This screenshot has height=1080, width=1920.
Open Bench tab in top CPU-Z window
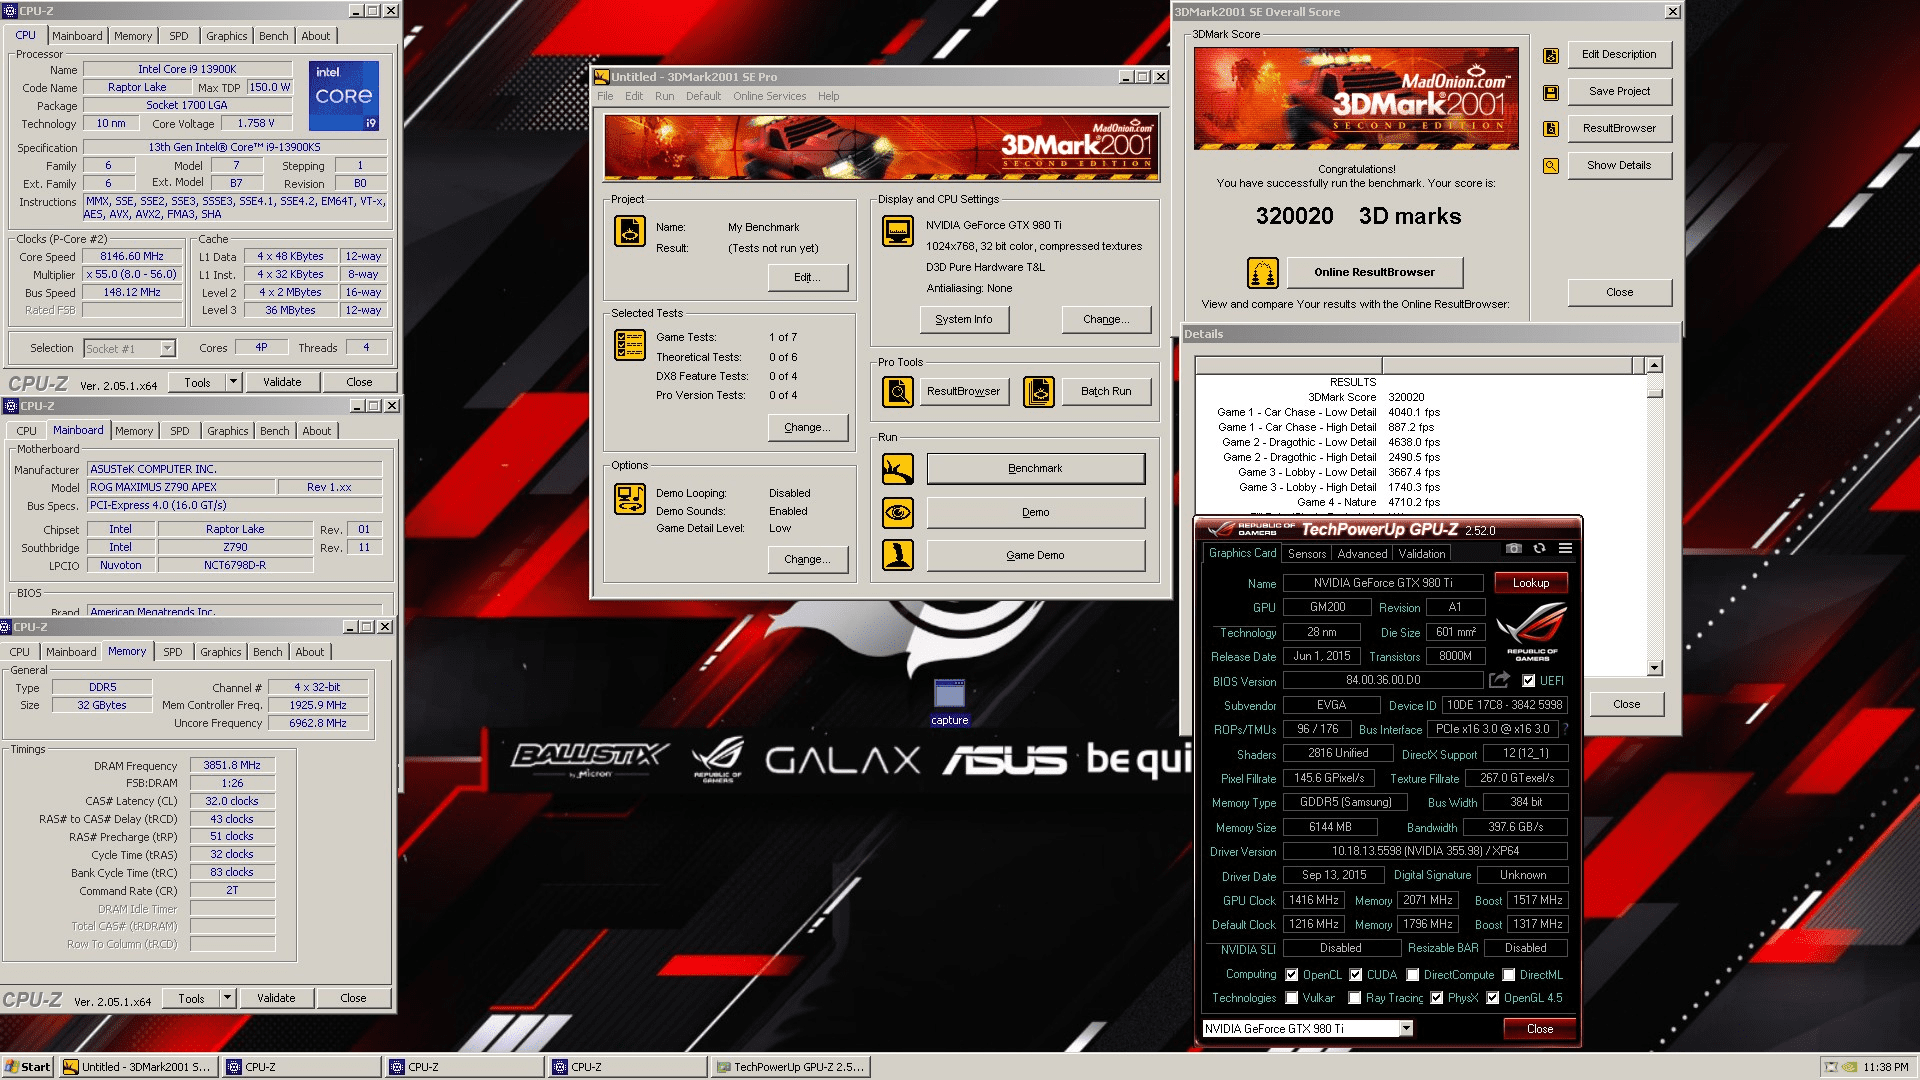click(273, 36)
